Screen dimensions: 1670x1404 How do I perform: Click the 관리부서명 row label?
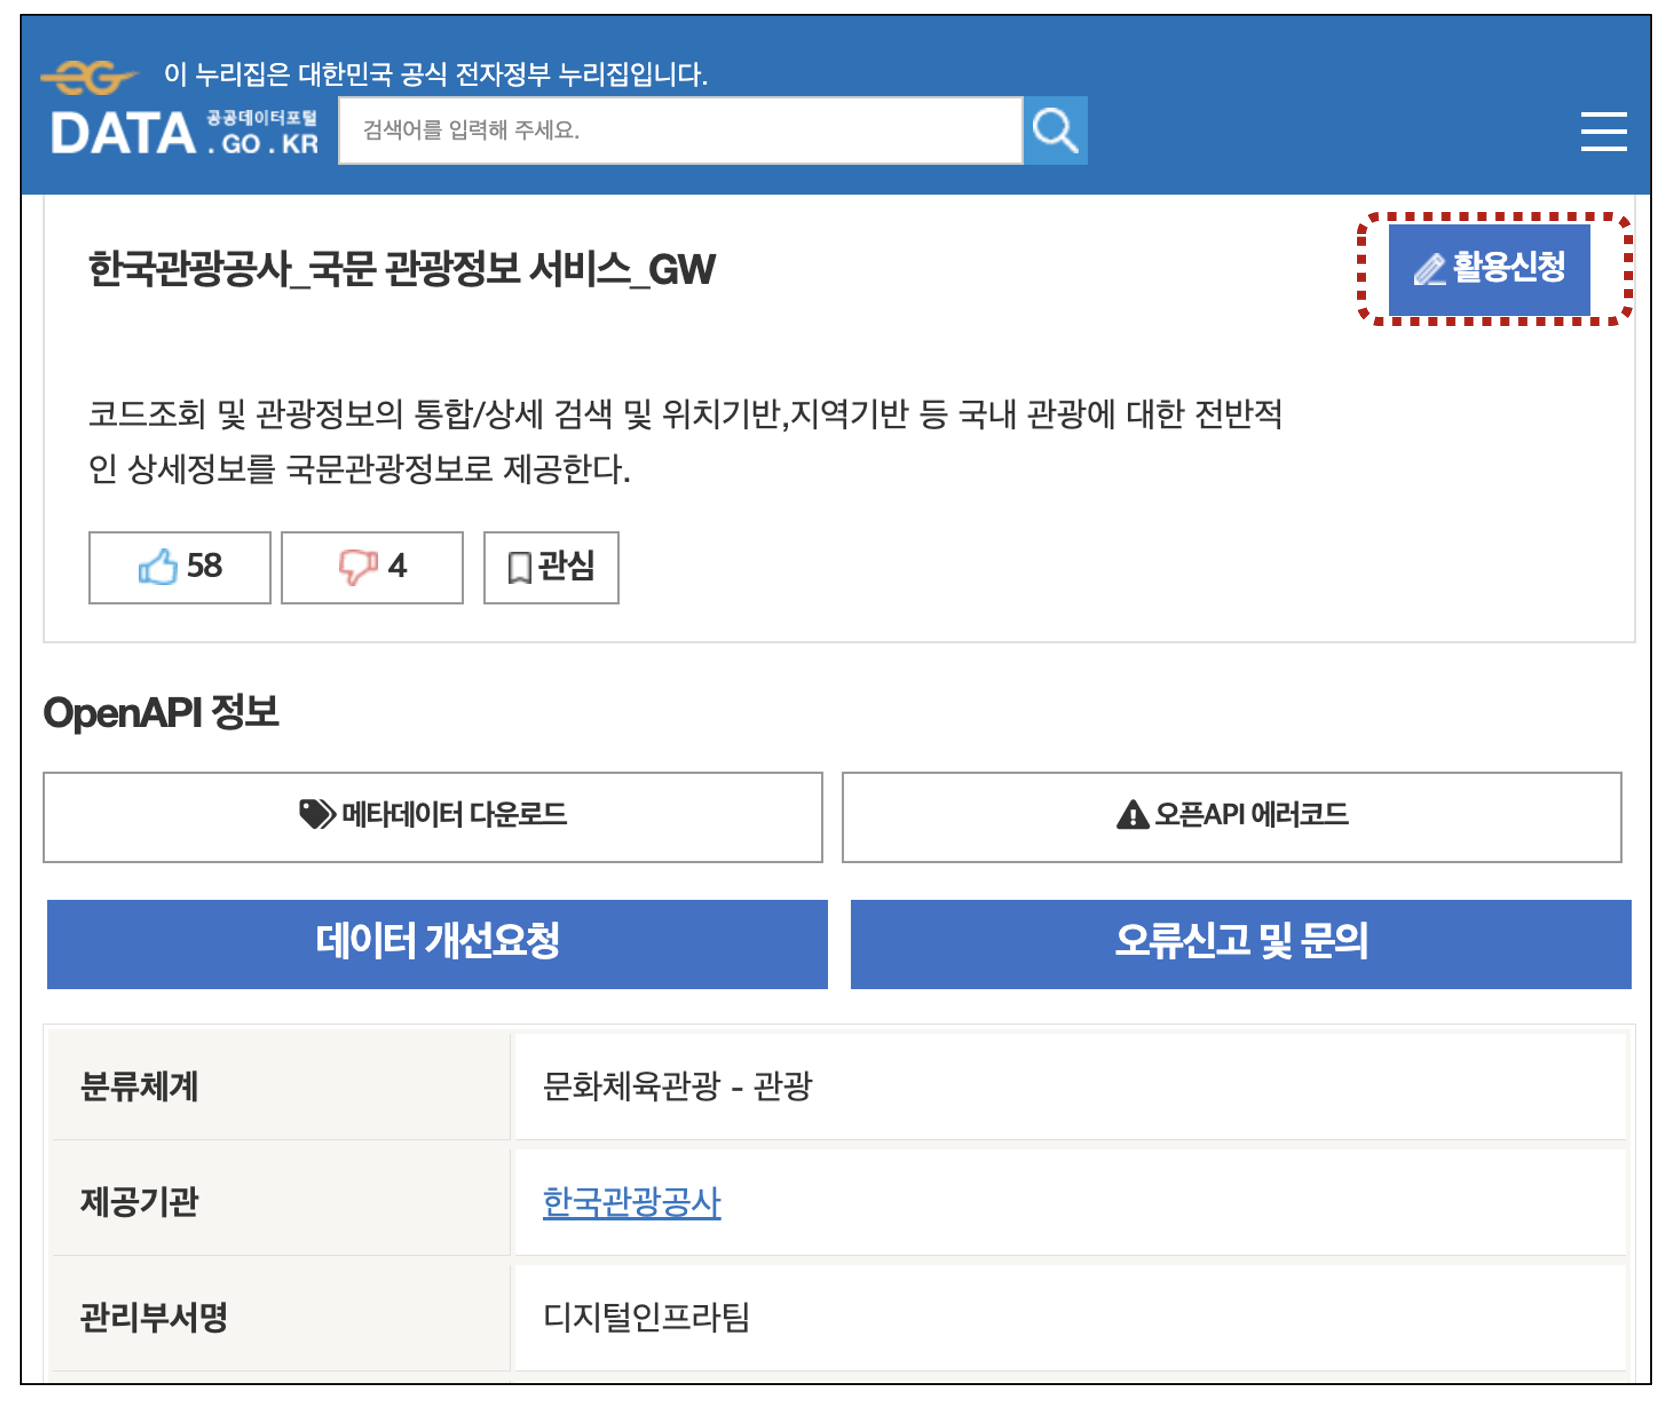coord(154,1317)
